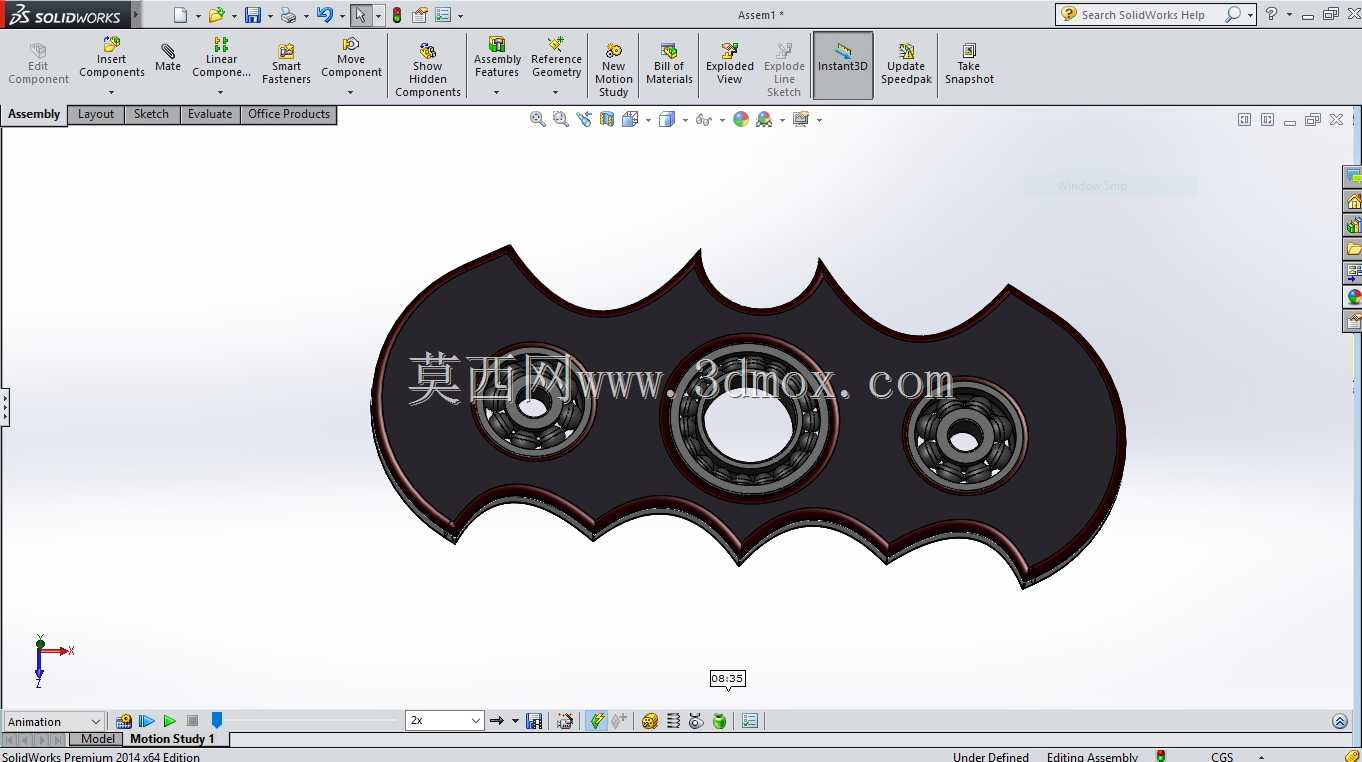Click Show Hidden Components
1362x762 pixels.
(x=428, y=70)
